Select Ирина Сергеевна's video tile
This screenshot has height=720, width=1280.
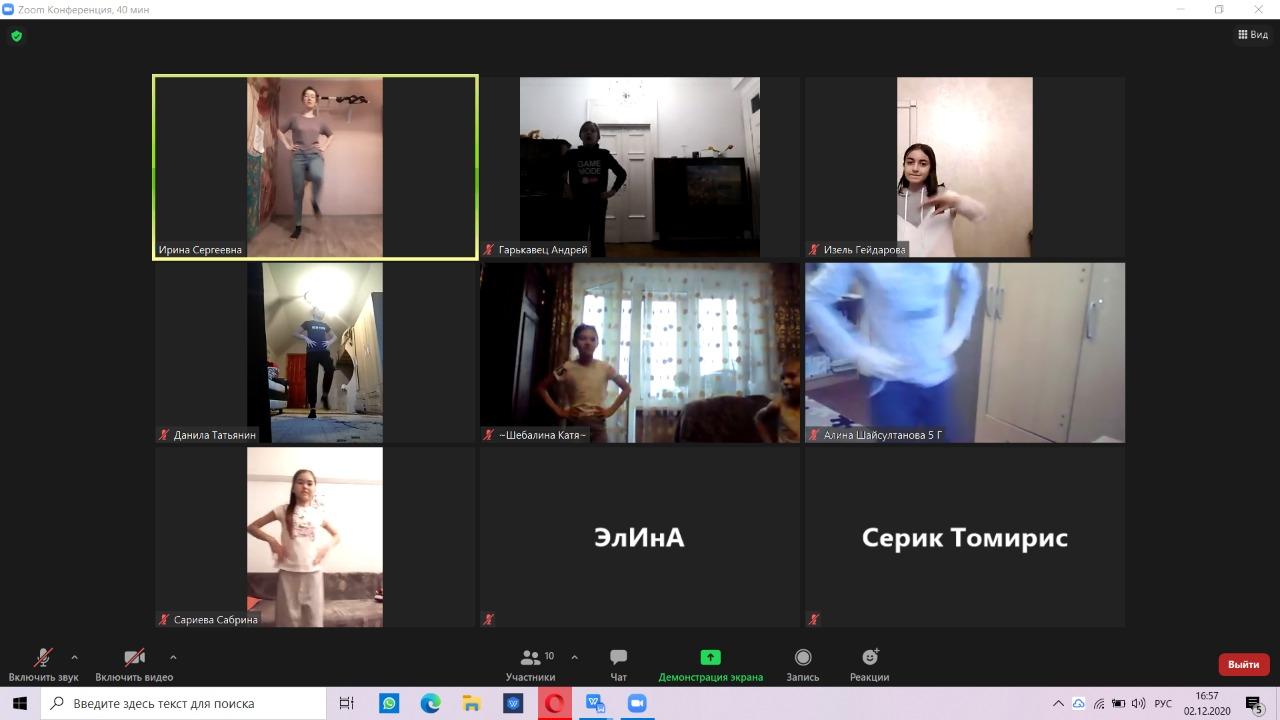315,167
